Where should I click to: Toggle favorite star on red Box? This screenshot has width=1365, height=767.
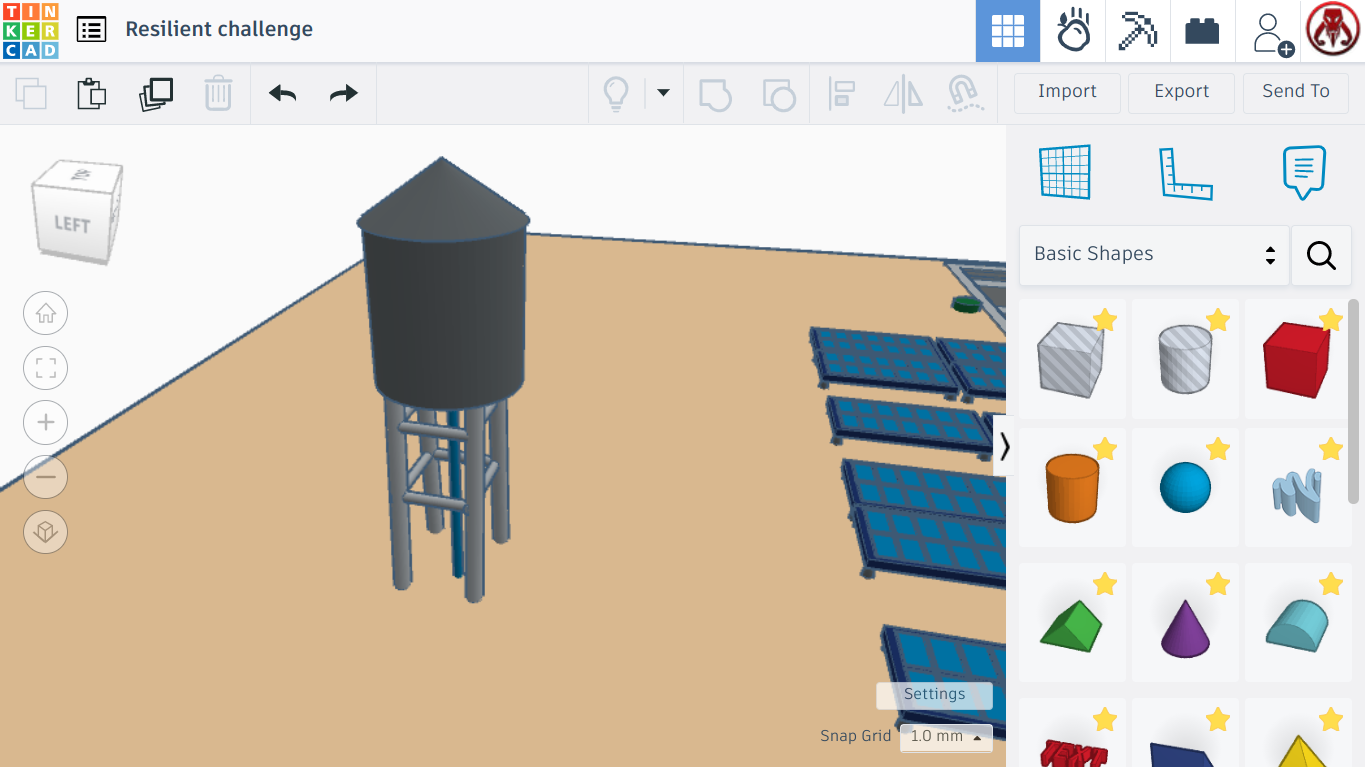(x=1331, y=320)
